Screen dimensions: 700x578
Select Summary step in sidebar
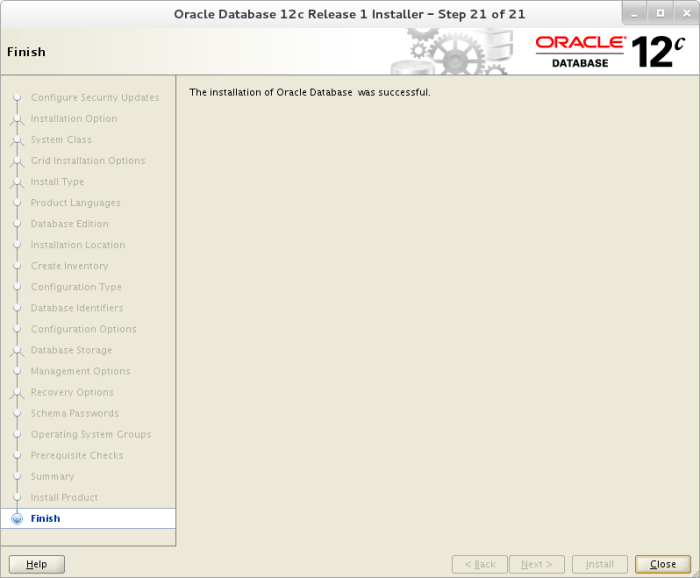(52, 476)
